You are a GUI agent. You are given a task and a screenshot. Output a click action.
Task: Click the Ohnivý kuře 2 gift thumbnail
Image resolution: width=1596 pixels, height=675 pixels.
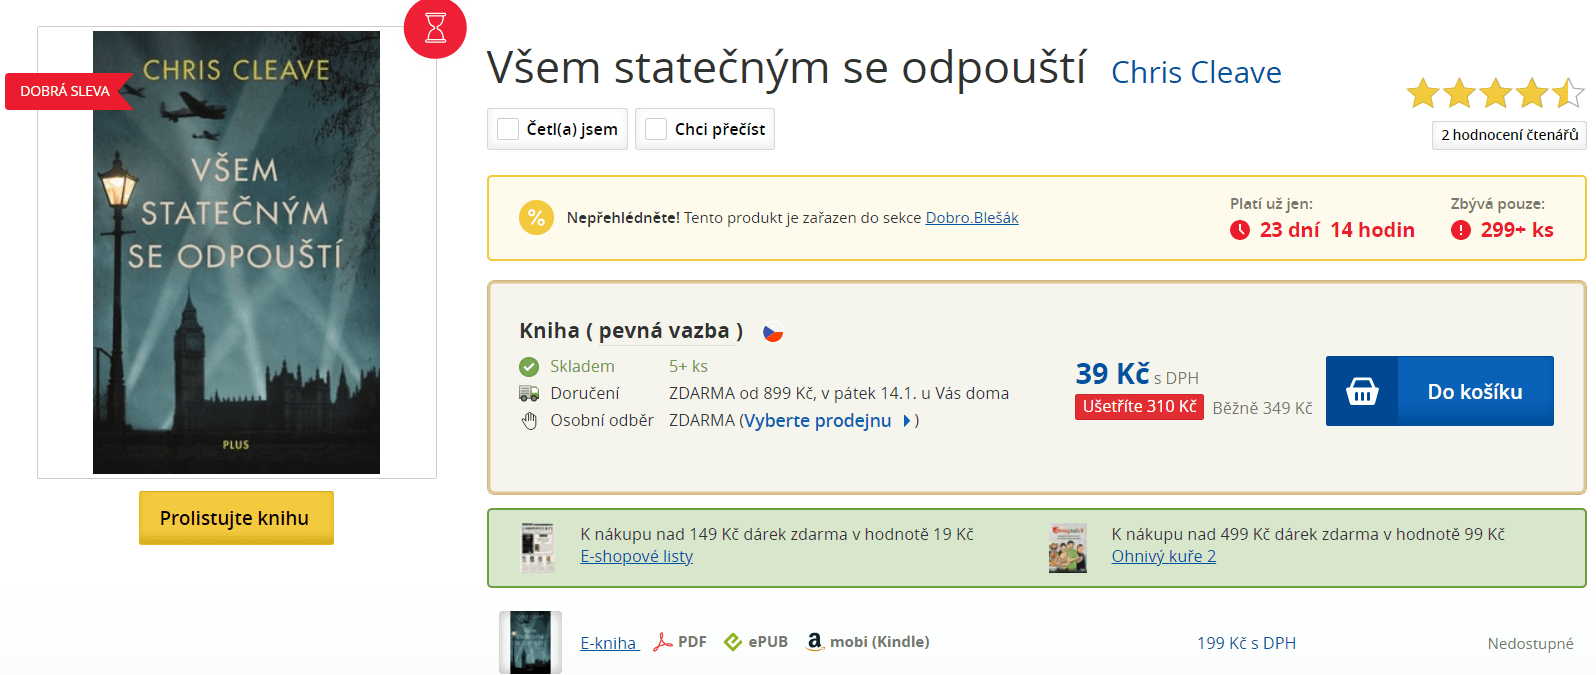point(1068,547)
